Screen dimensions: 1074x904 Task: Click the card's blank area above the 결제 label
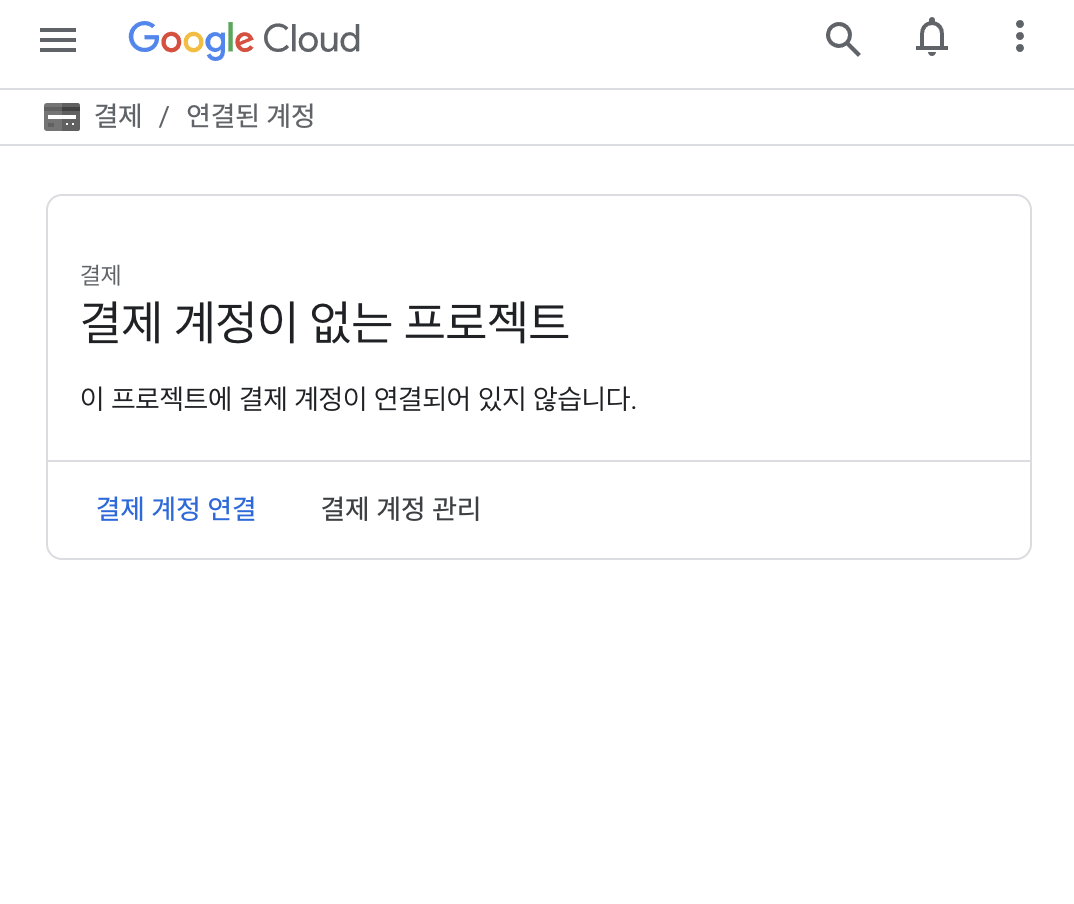[x=538, y=229]
